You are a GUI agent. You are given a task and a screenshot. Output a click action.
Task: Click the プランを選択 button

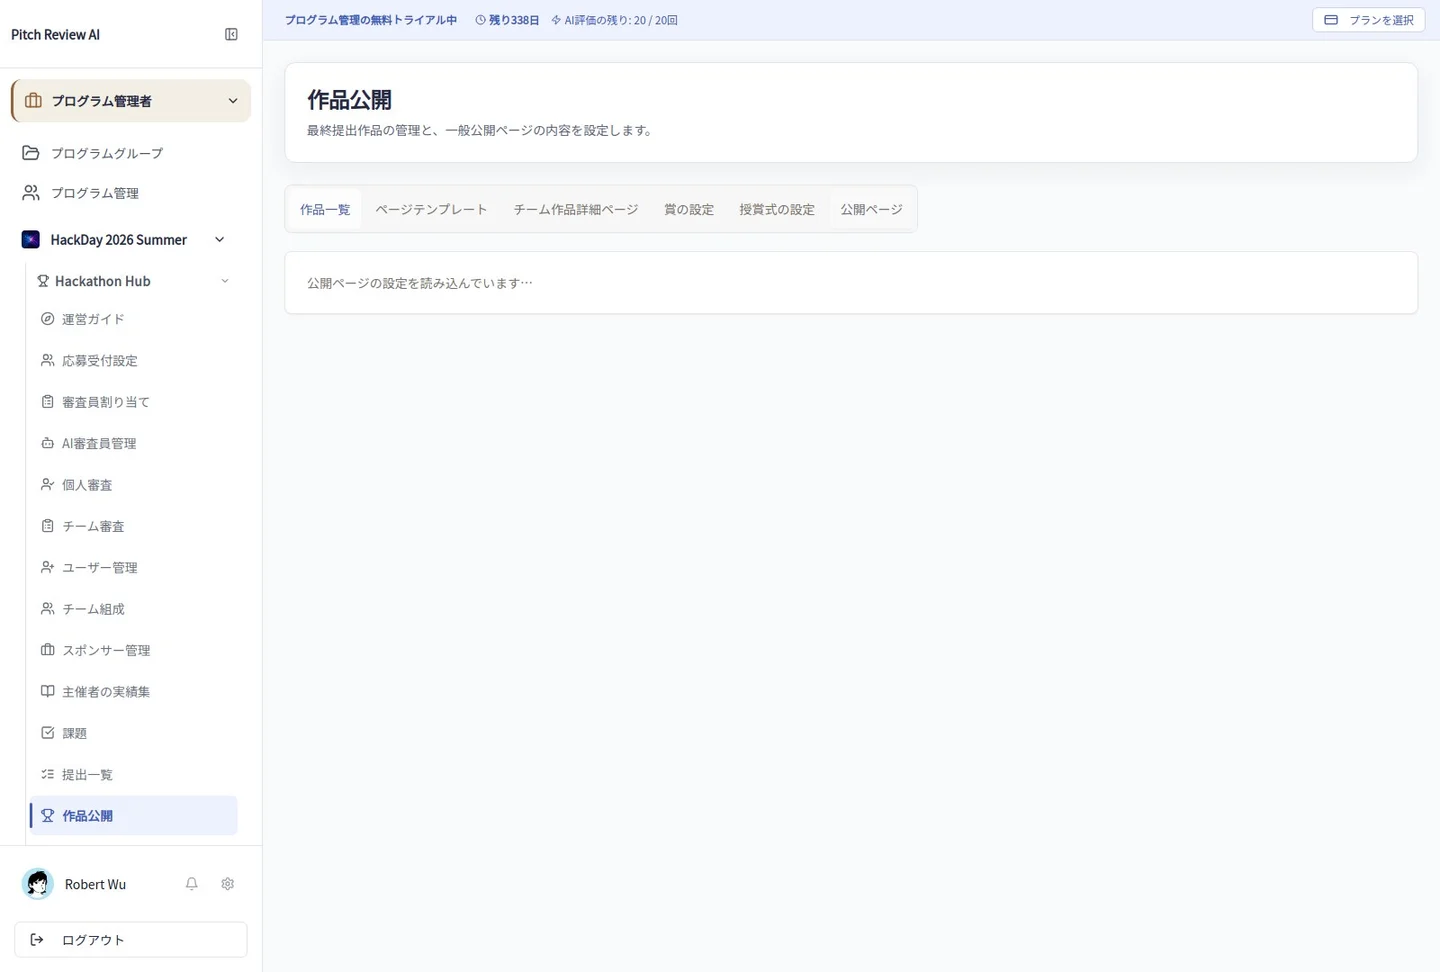click(1368, 20)
